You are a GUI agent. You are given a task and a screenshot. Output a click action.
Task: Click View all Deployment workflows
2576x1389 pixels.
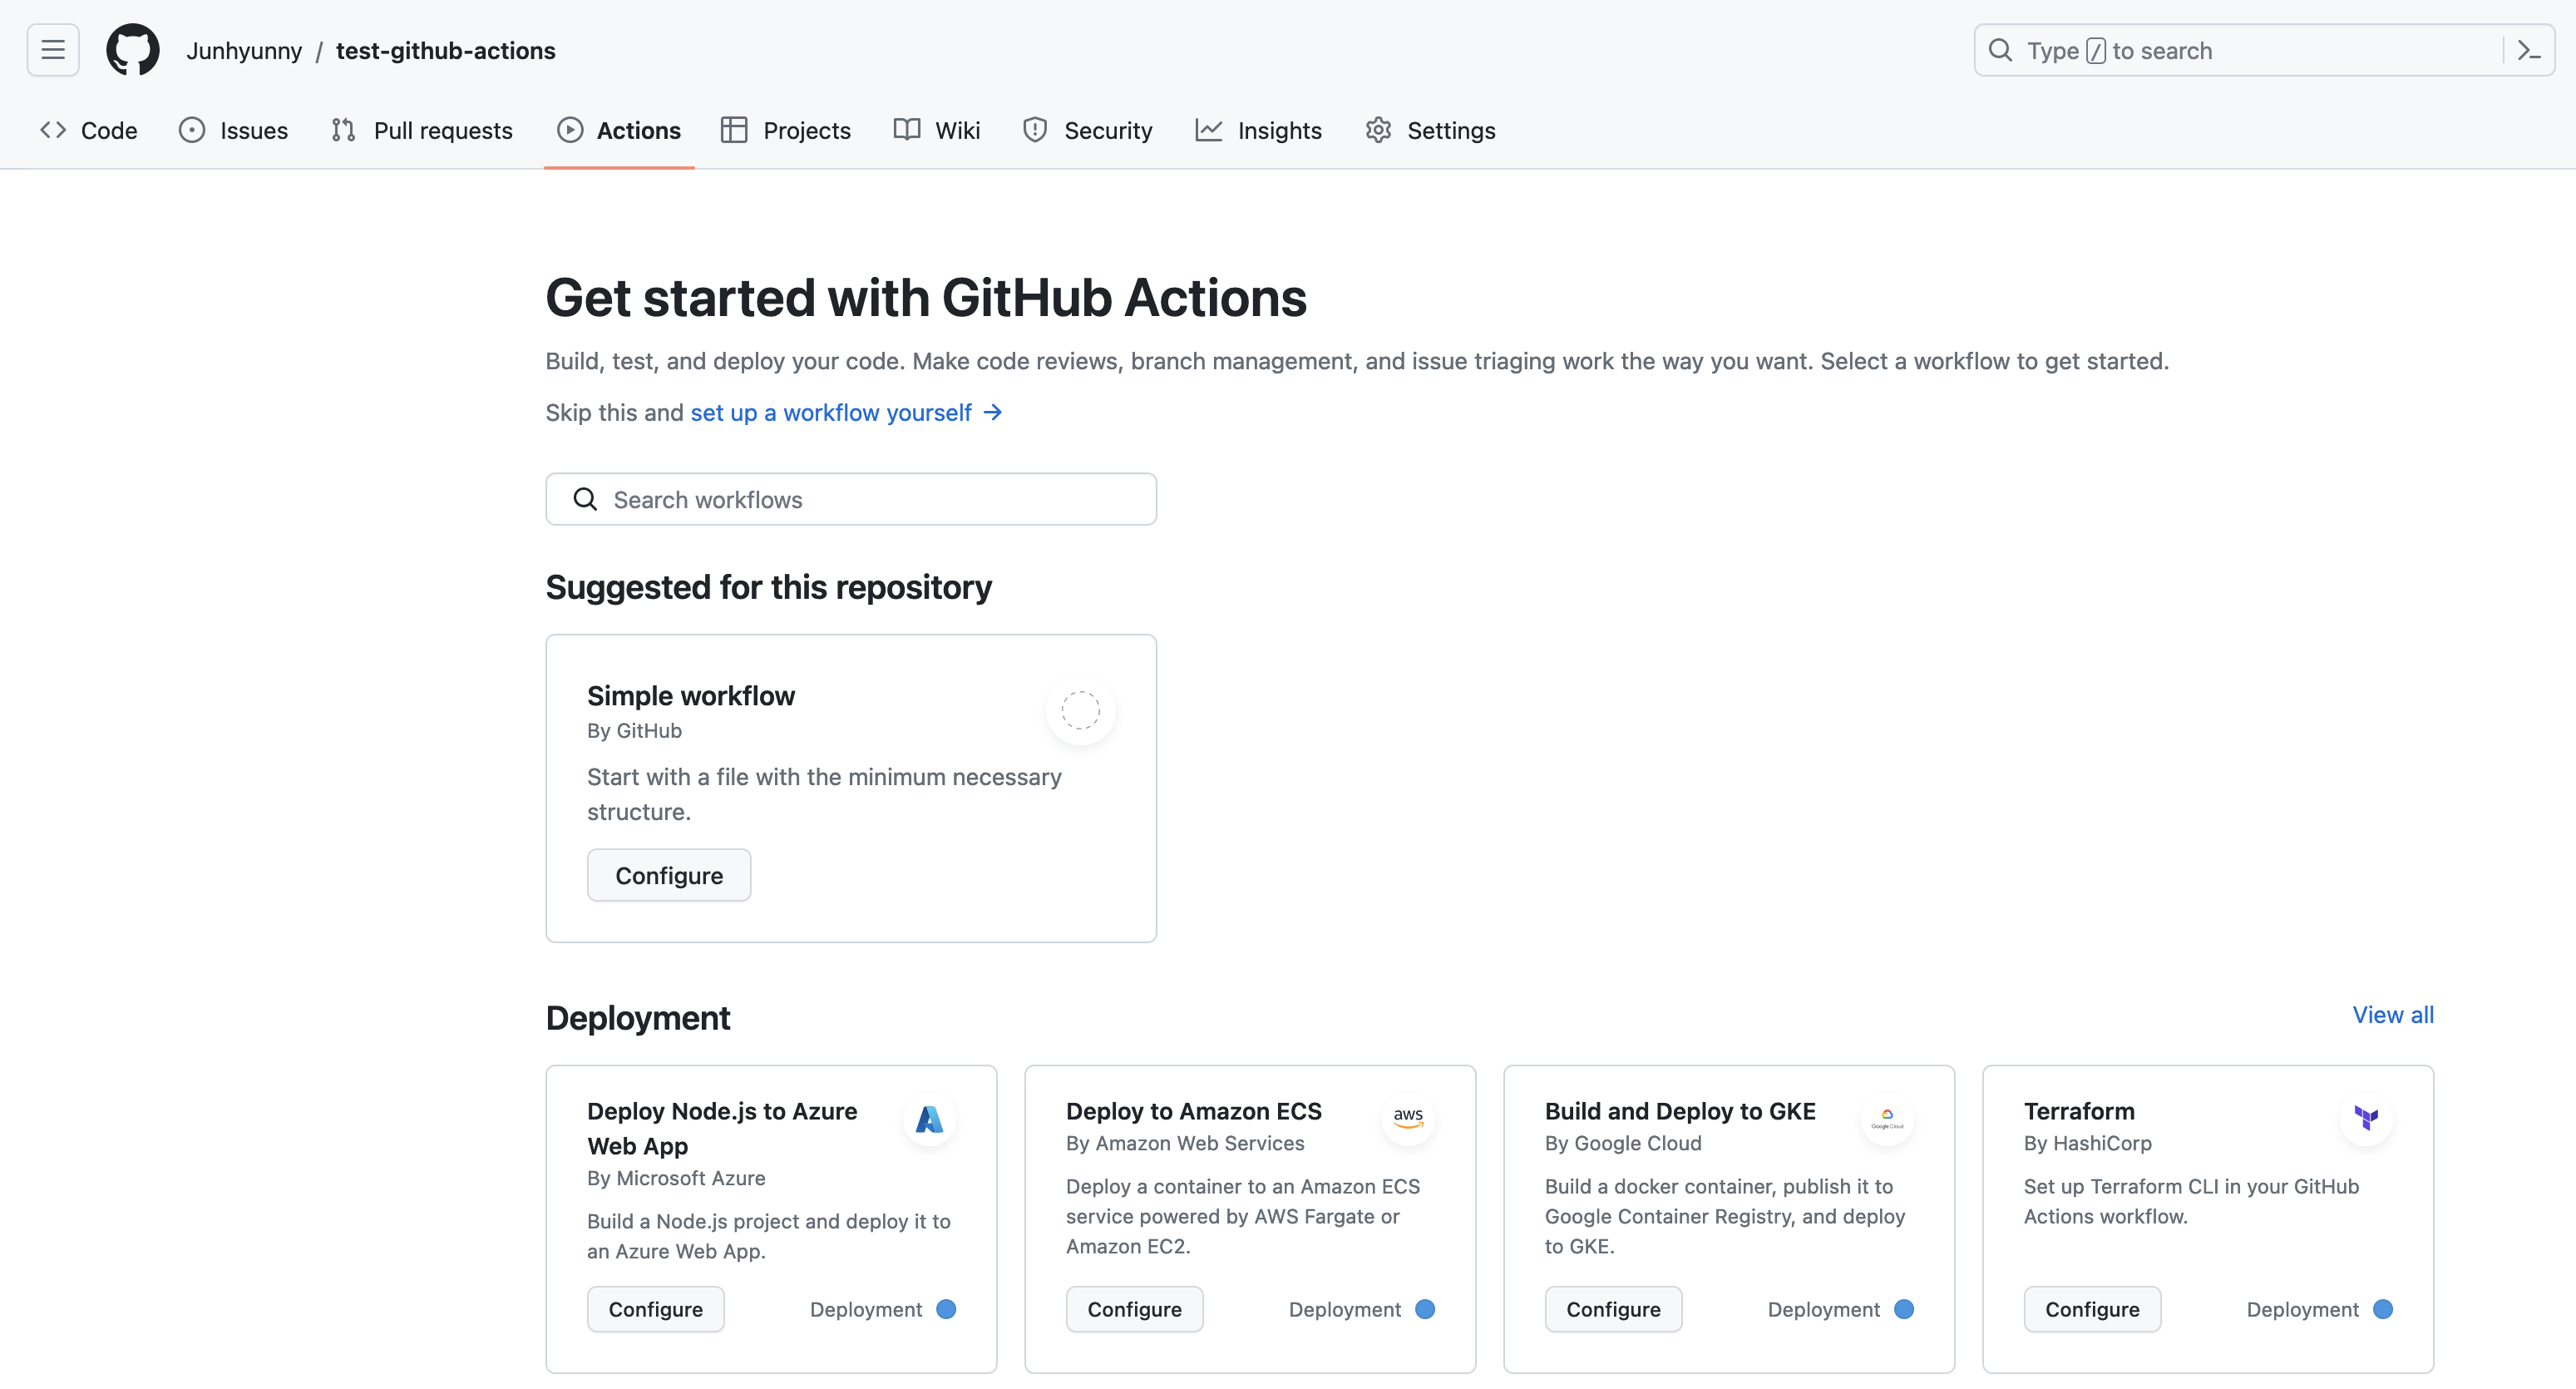2393,1015
